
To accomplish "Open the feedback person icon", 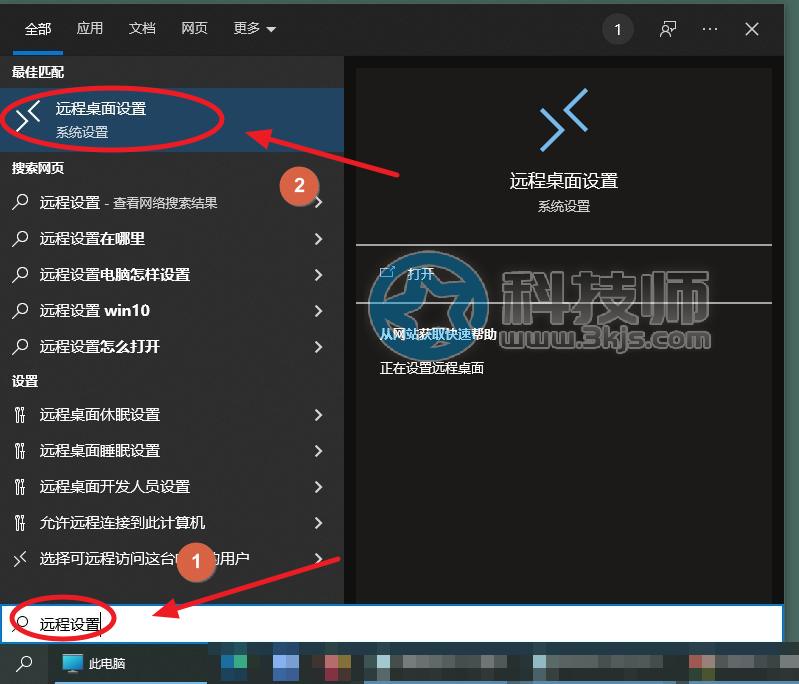I will pyautogui.click(x=668, y=29).
